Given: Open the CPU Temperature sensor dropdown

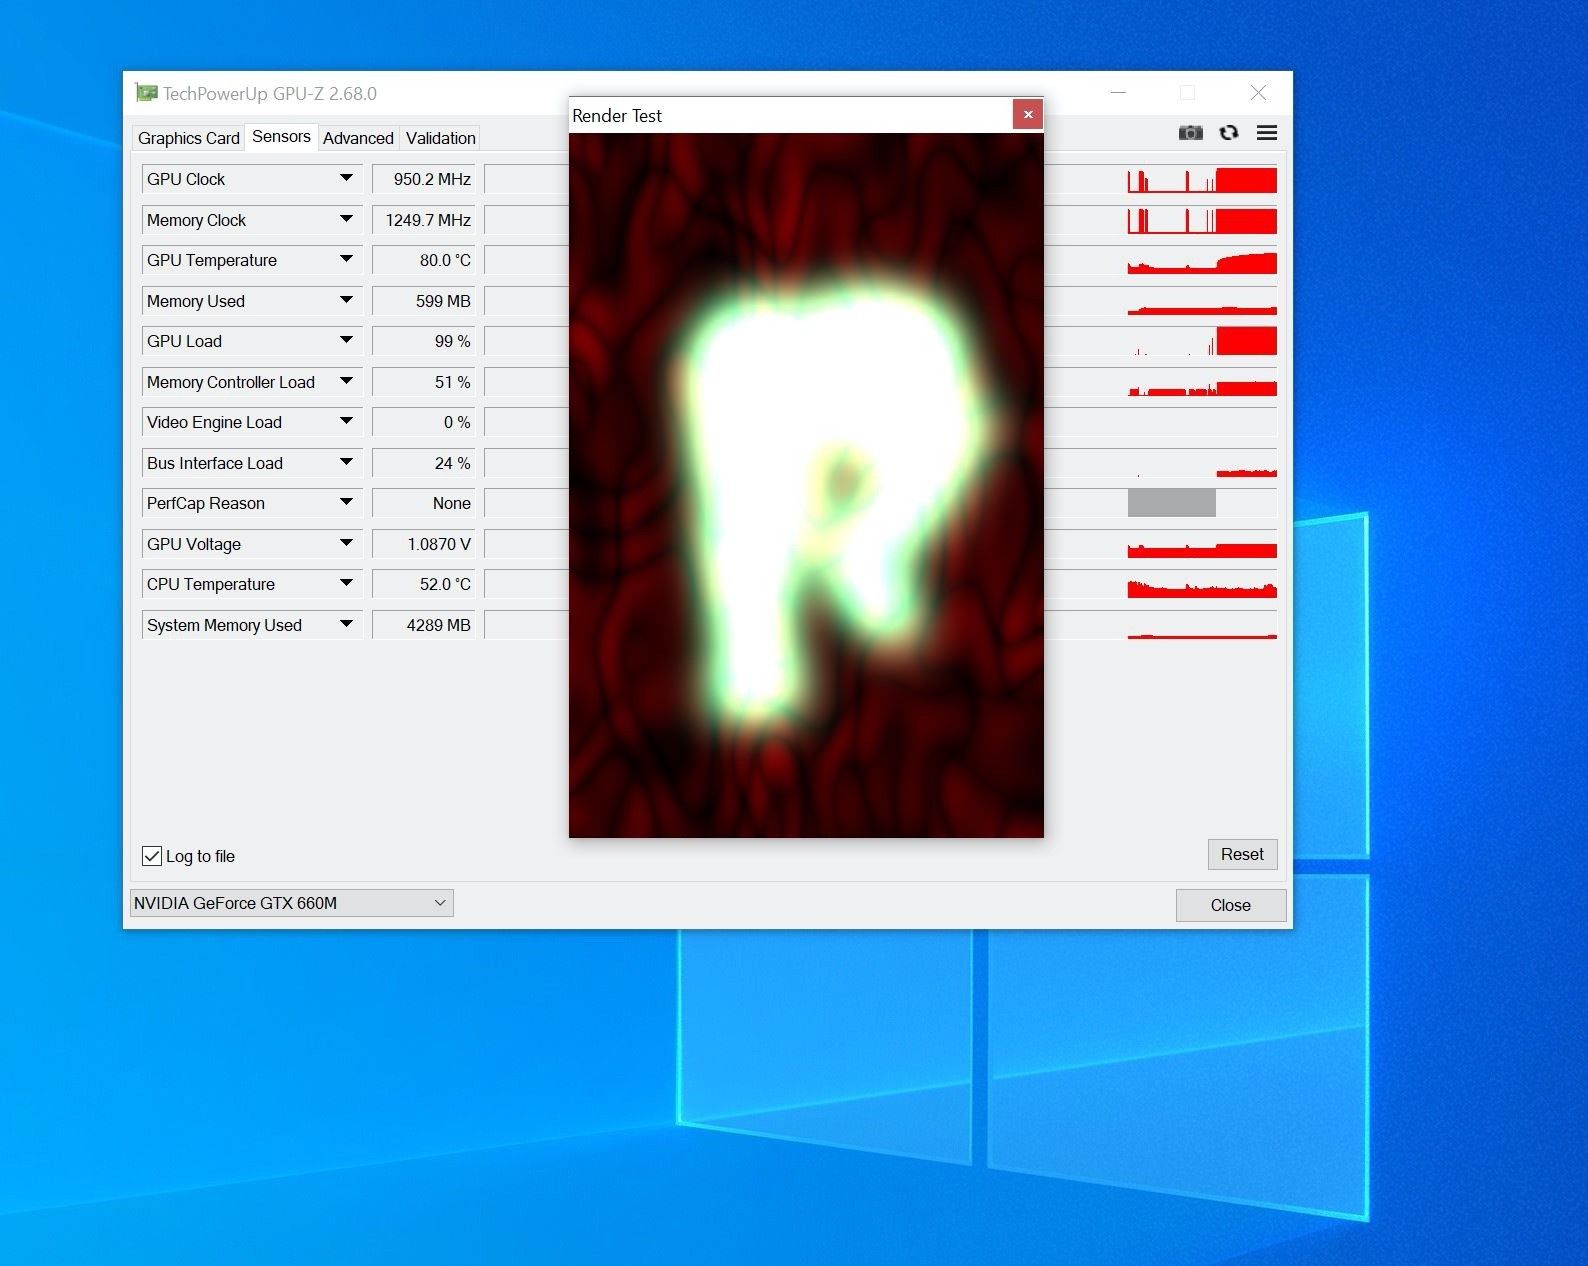Looking at the screenshot, I should point(346,584).
